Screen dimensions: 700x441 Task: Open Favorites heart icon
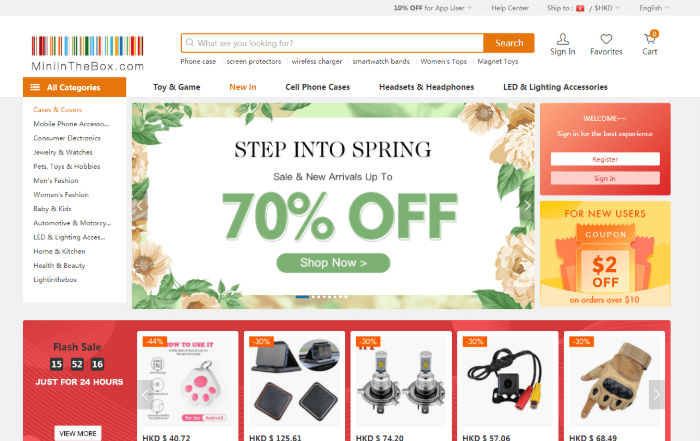pyautogui.click(x=606, y=39)
